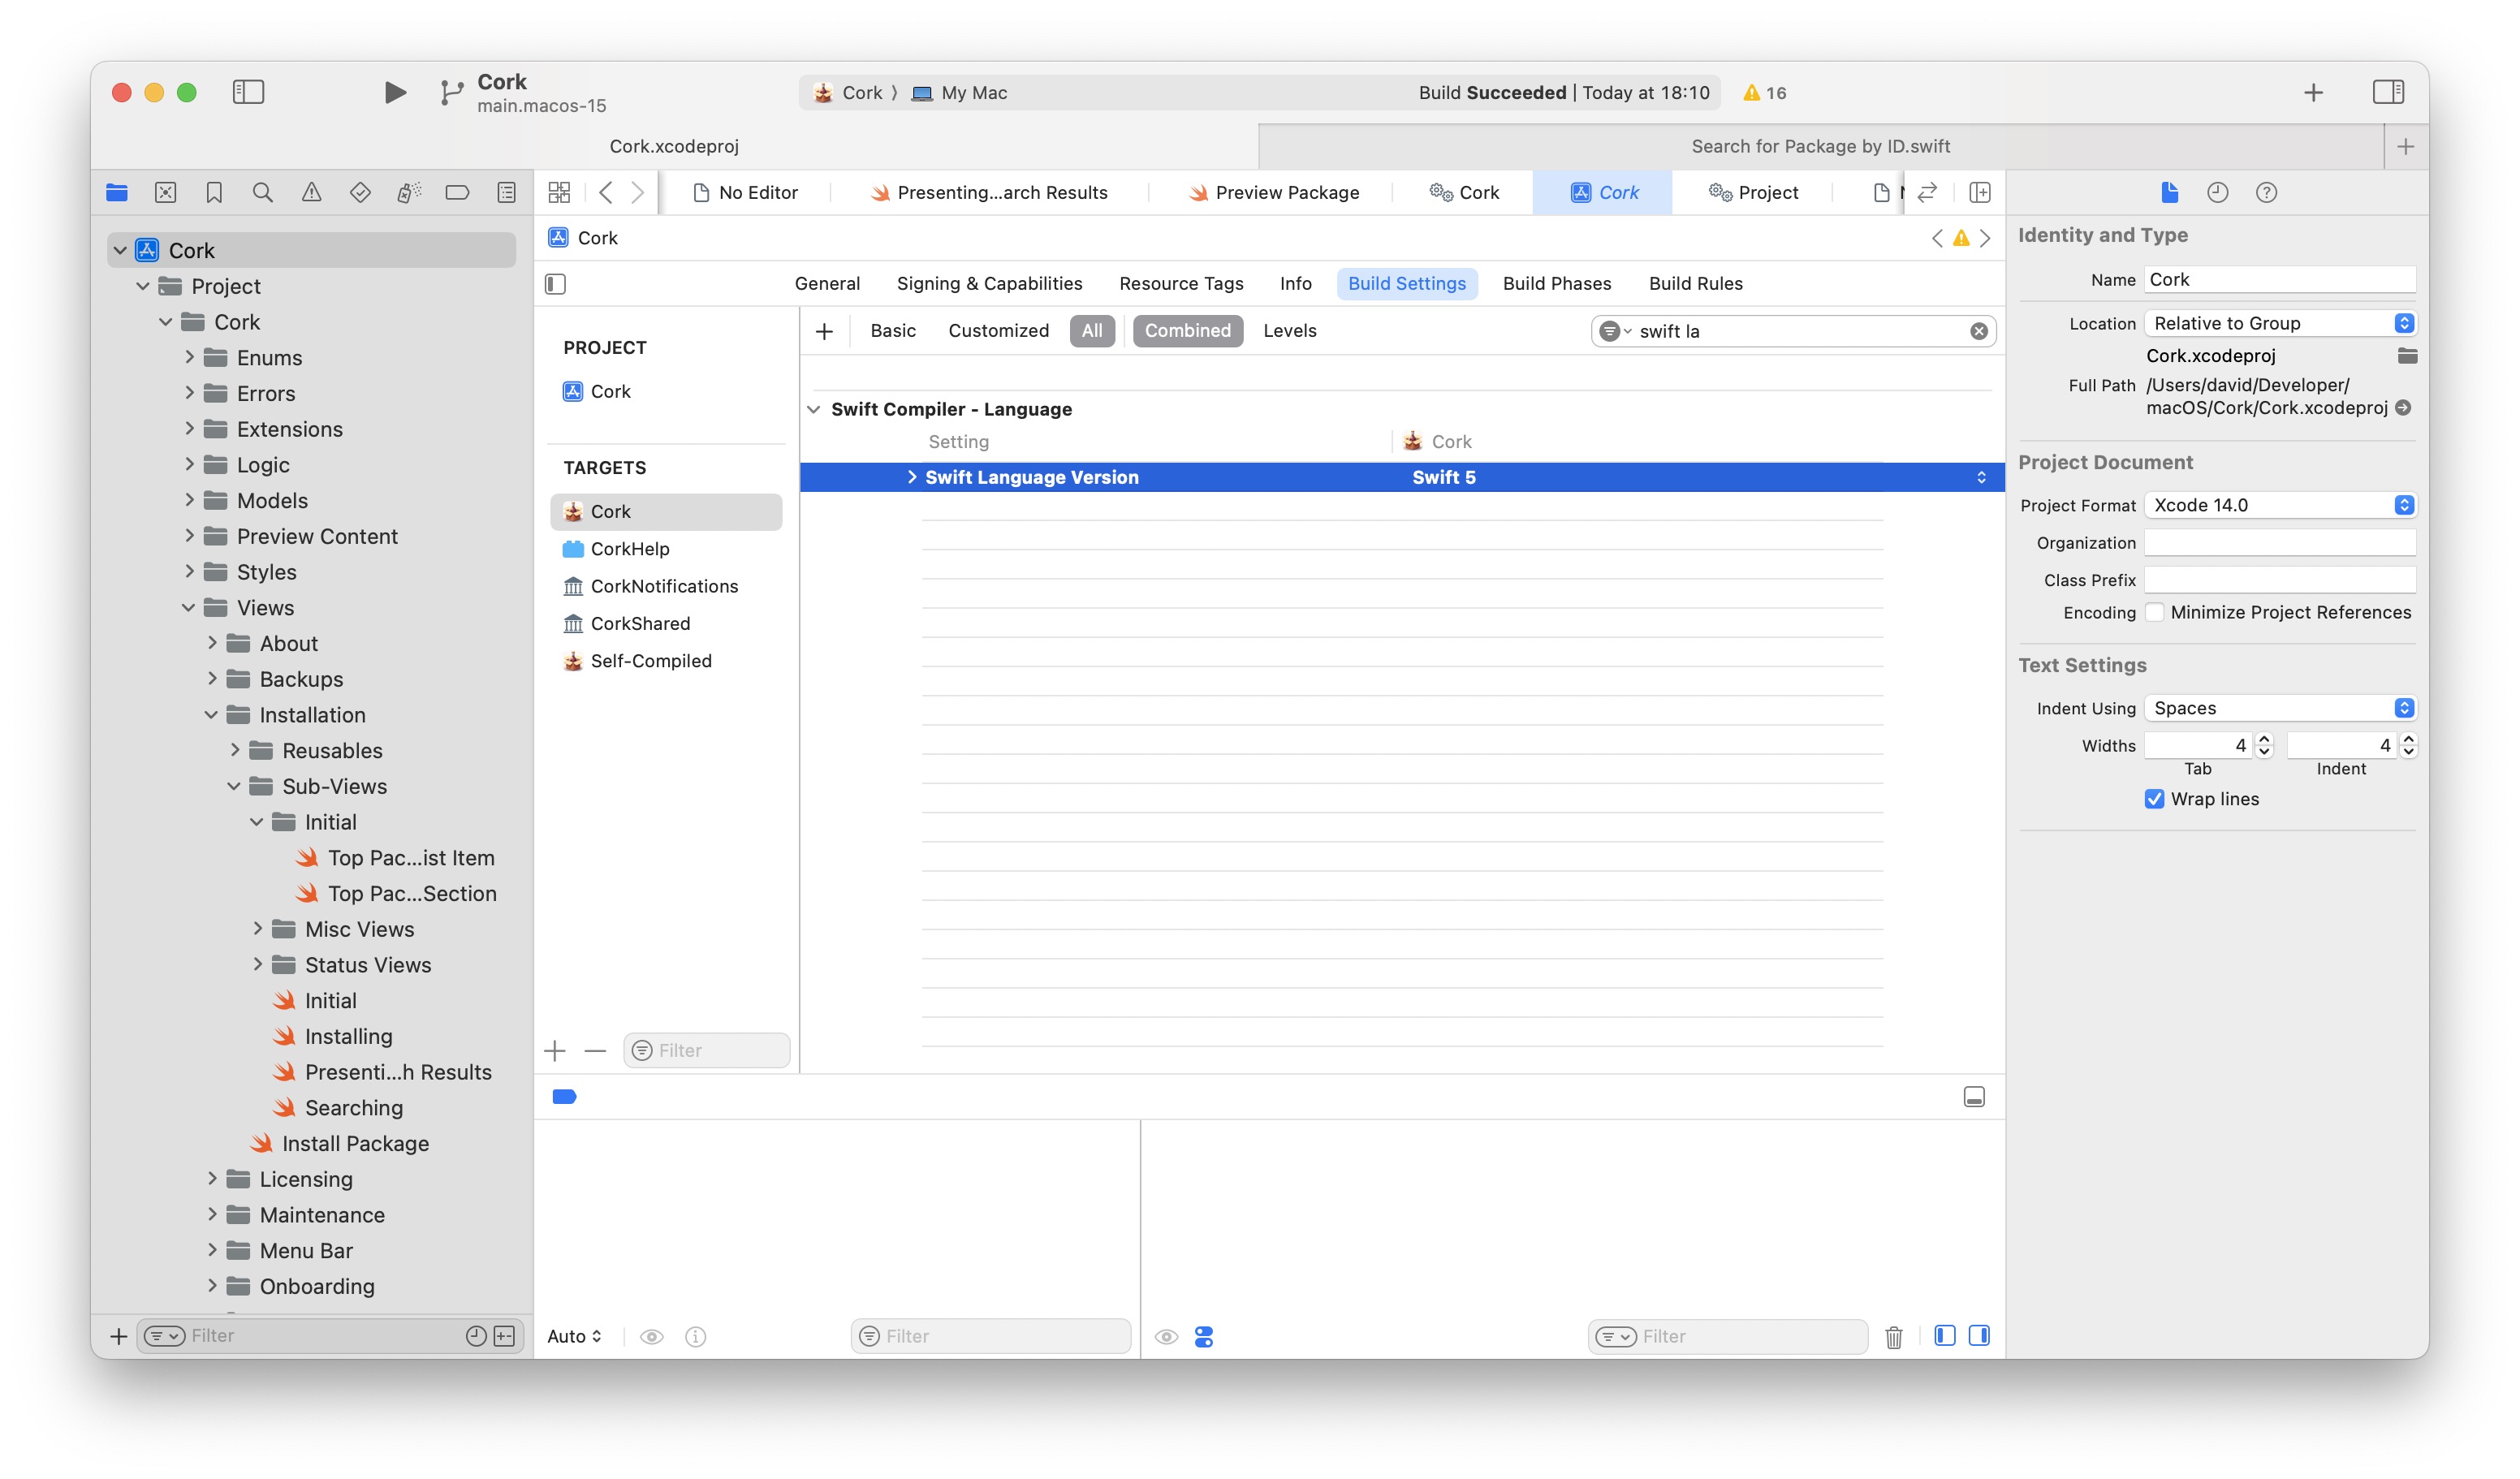Toggle the console pane view
This screenshot has height=1479, width=2520.
click(1978, 1336)
